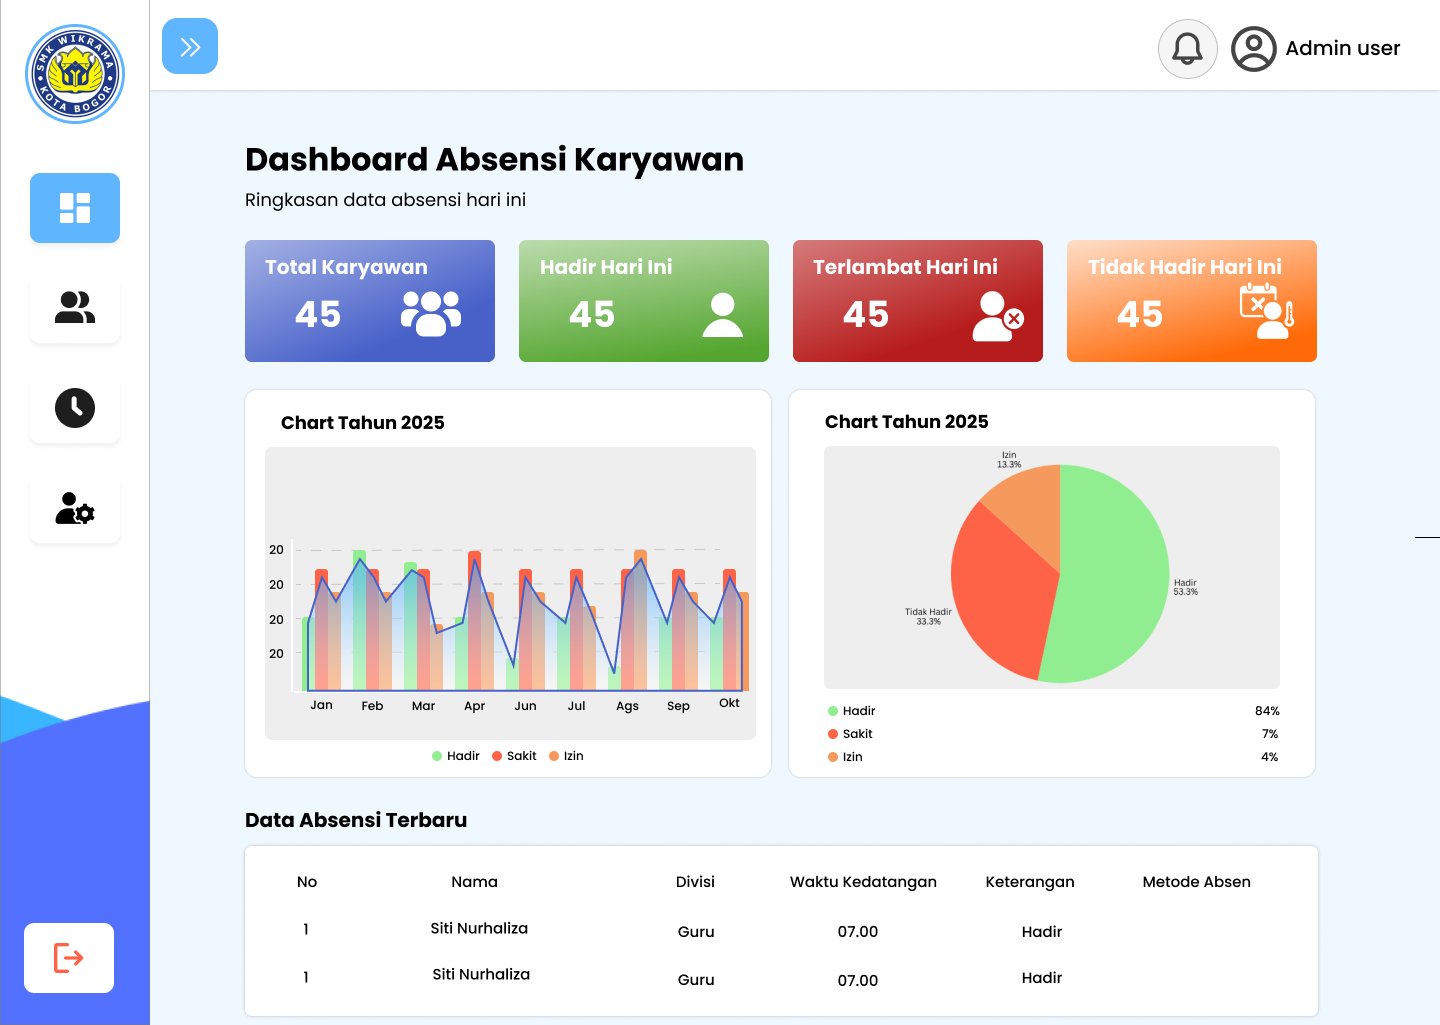
Task: Select first Siti Nurhaliza table row
Action: click(x=479, y=929)
